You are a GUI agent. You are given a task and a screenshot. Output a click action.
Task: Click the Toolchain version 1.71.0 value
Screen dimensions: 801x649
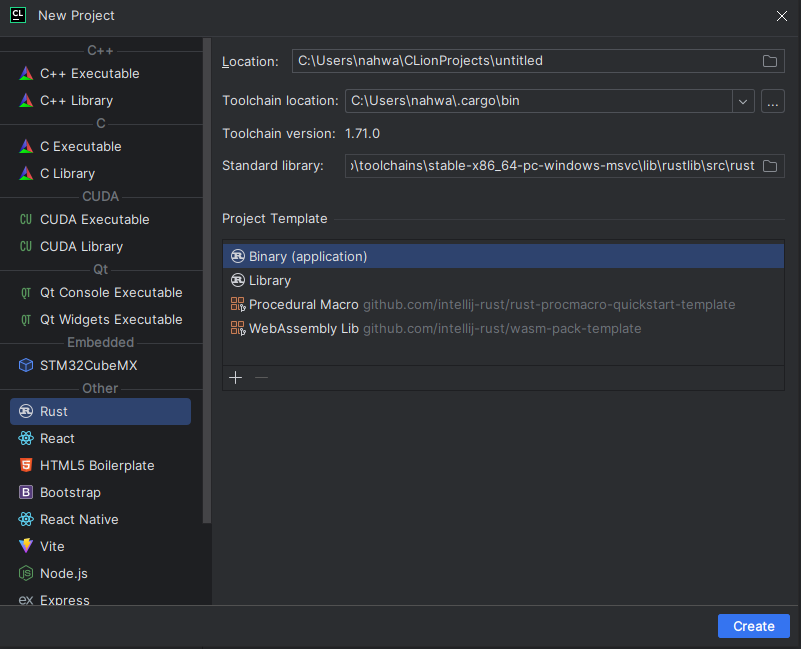[x=362, y=134]
